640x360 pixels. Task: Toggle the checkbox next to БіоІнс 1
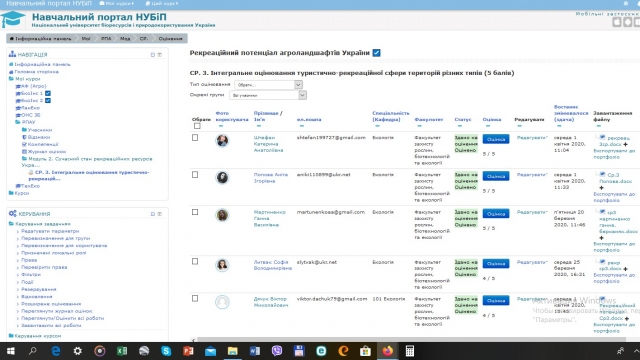[48, 93]
